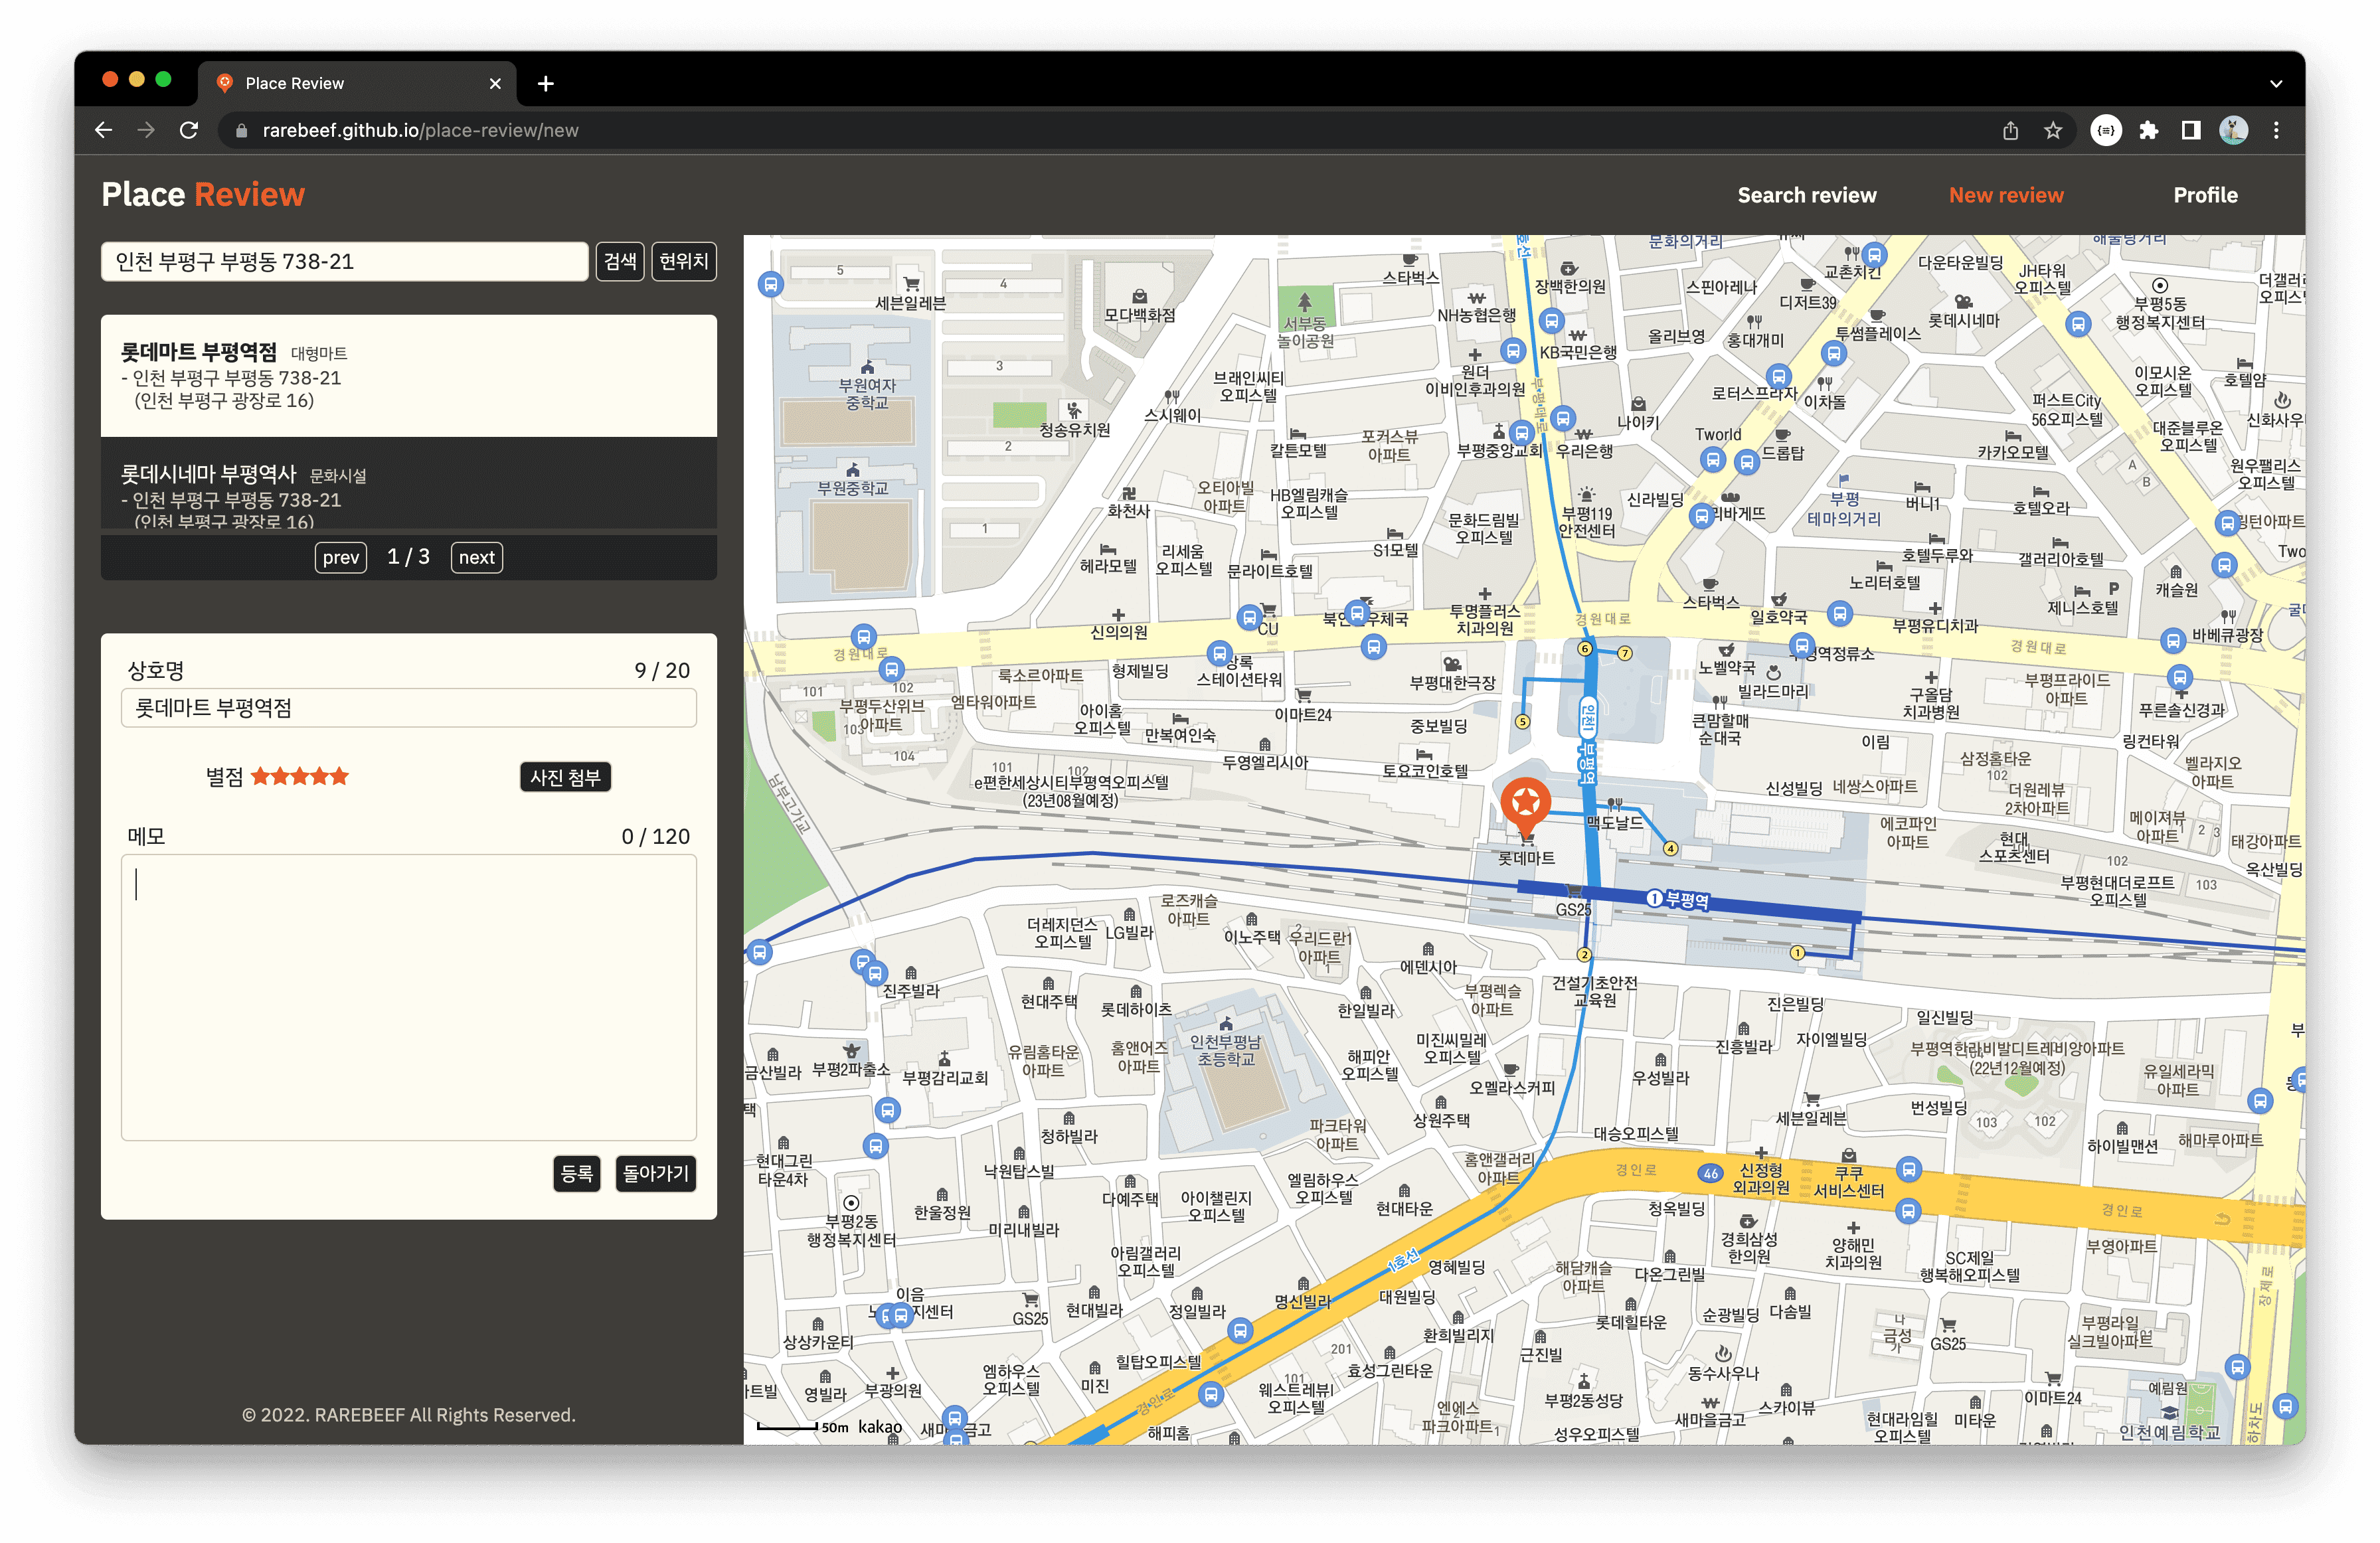Click the next page button

[x=477, y=557]
